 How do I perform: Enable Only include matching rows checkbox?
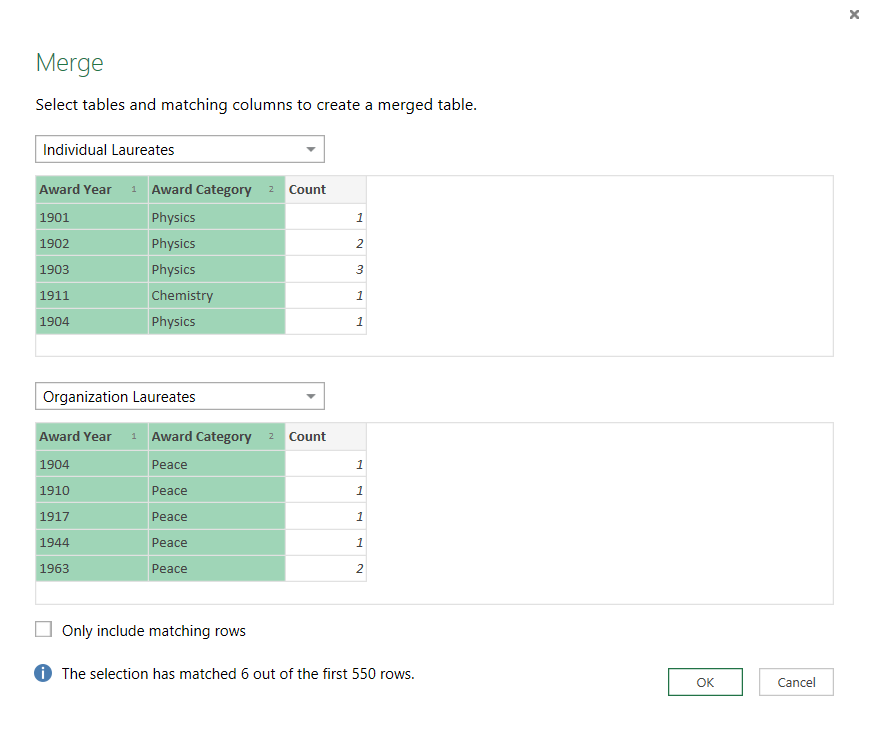(43, 630)
